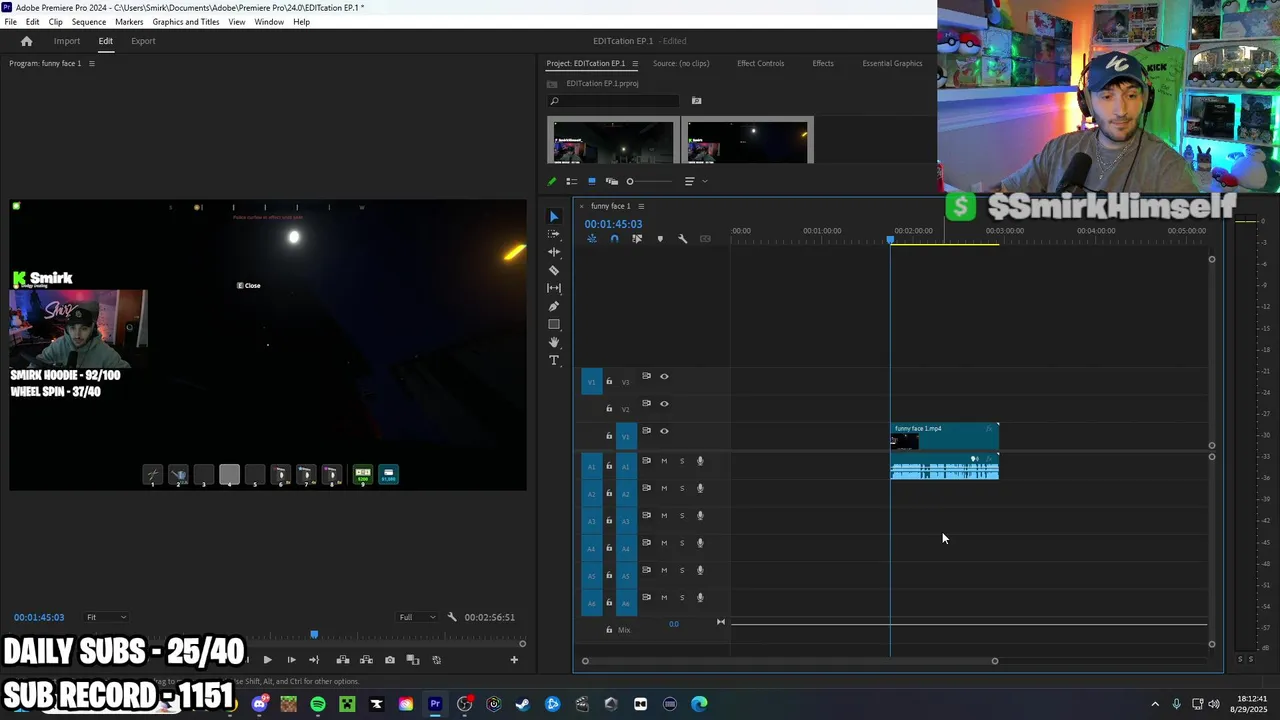Click Export Frame camera button

click(x=390, y=660)
